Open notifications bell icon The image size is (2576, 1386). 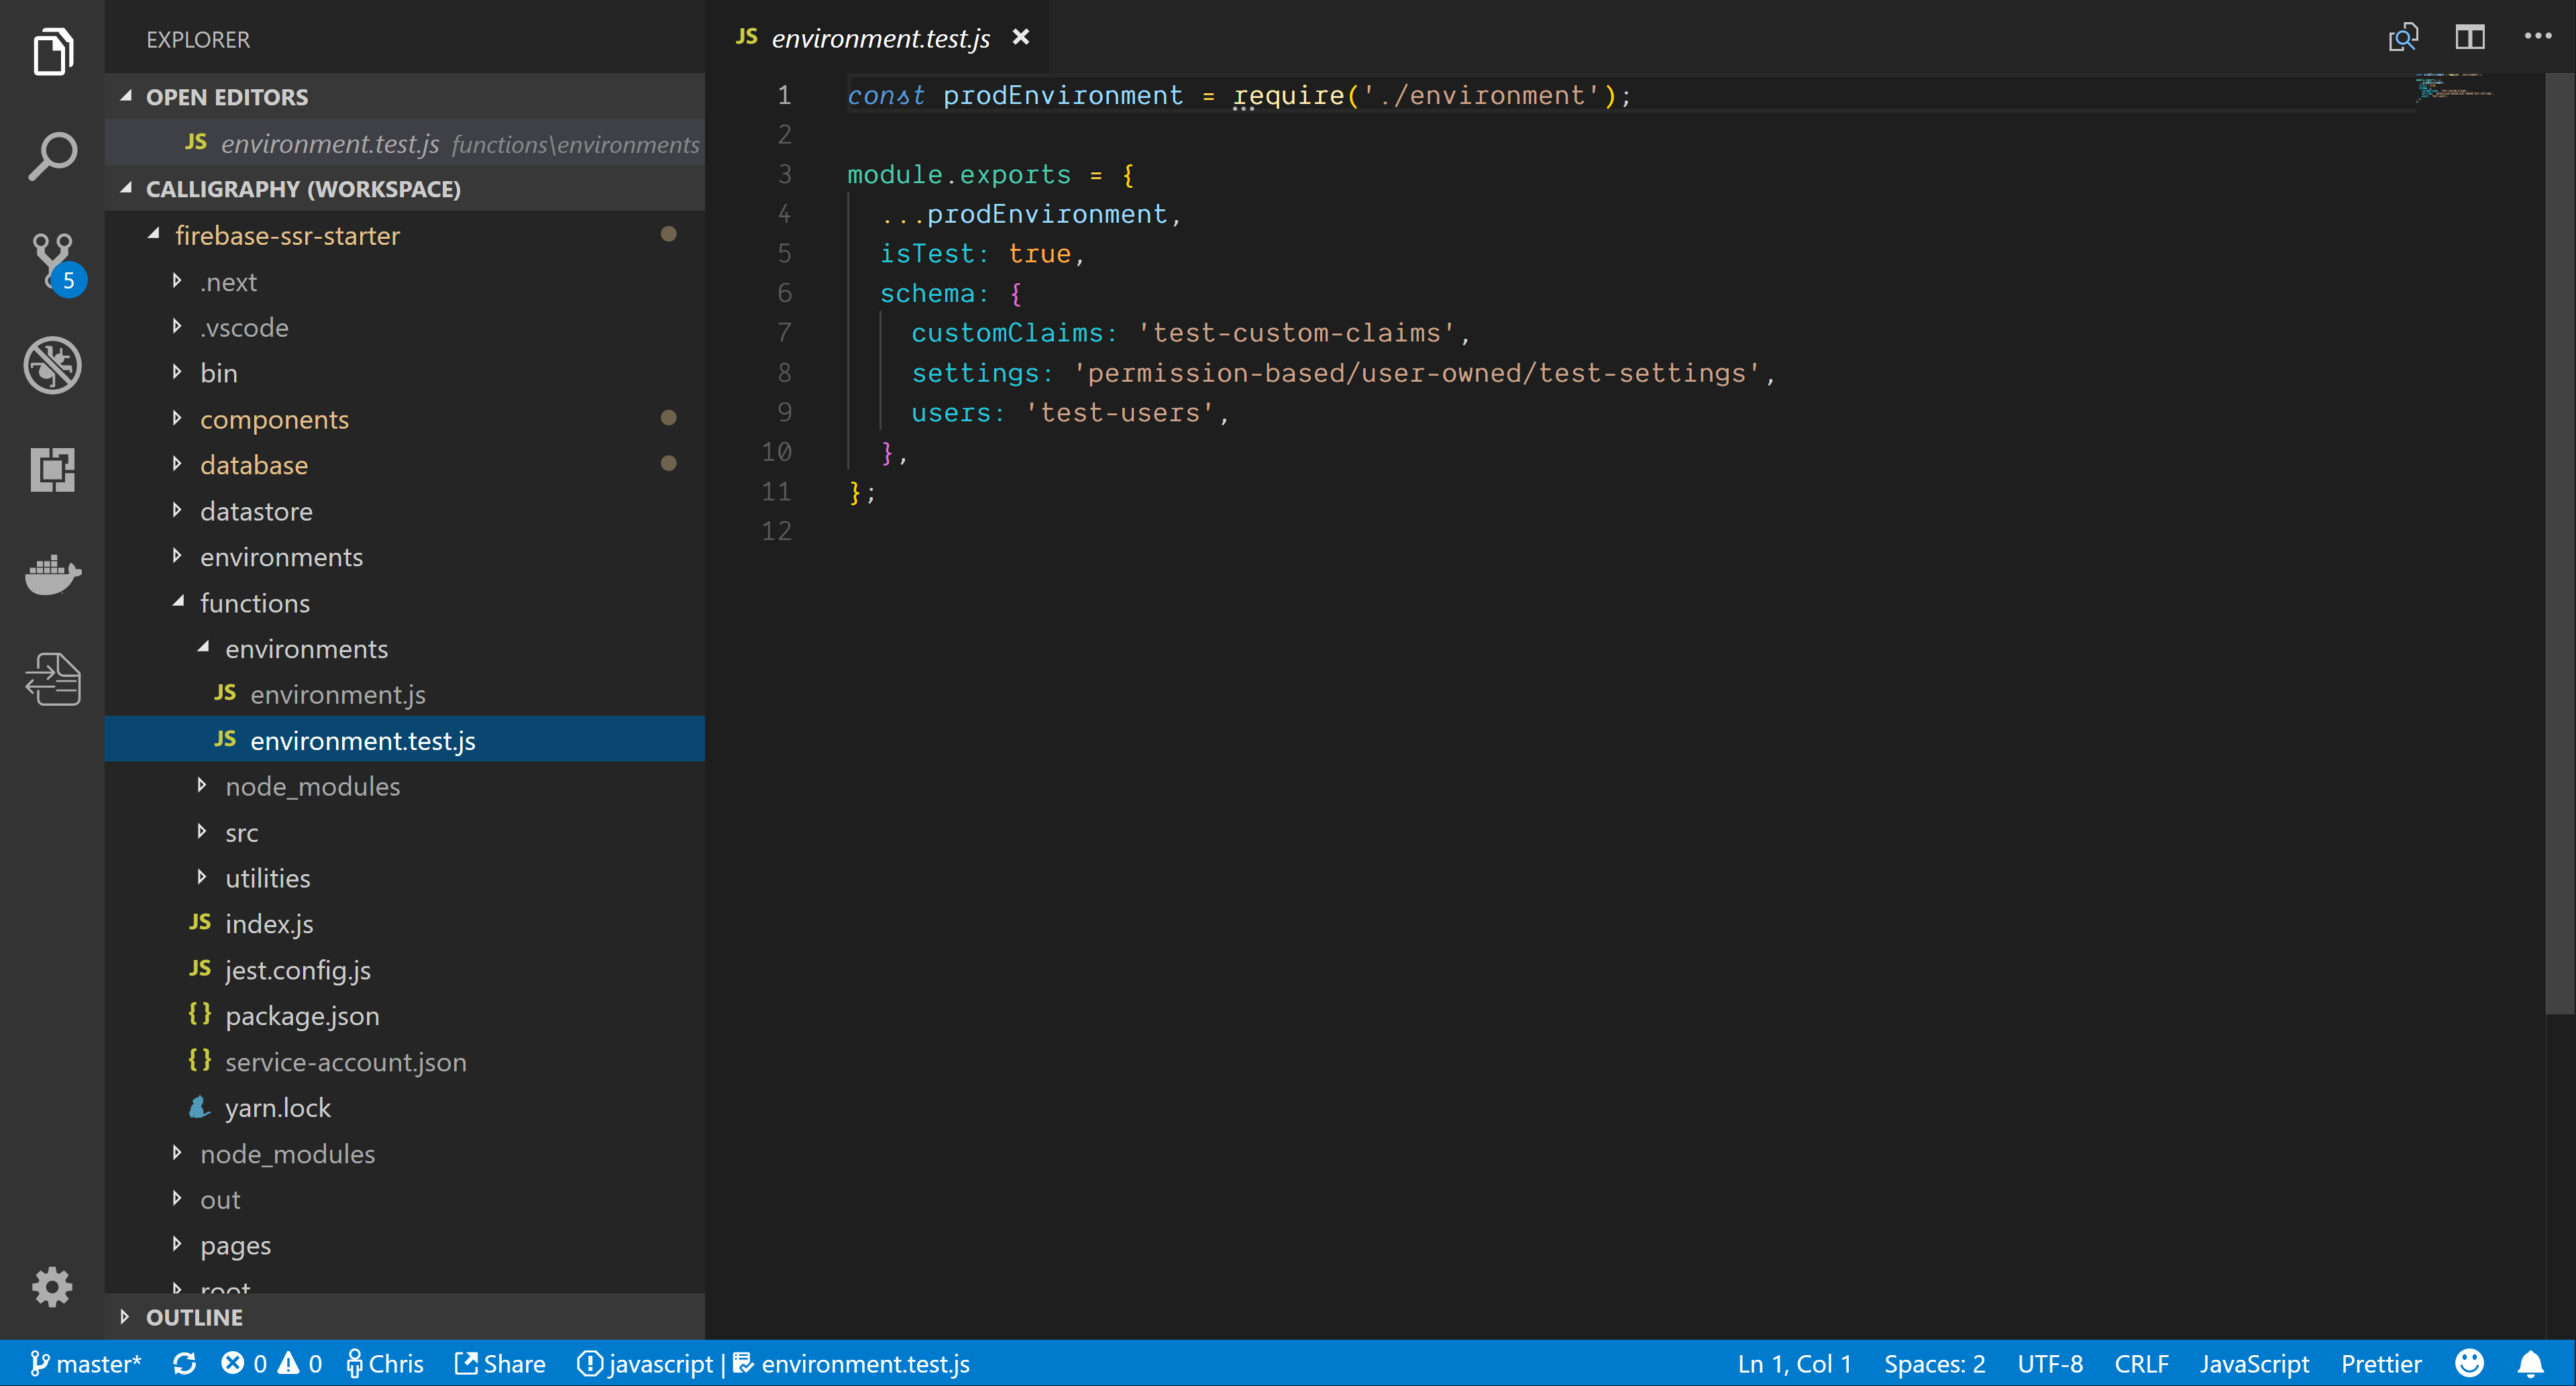[x=2531, y=1363]
